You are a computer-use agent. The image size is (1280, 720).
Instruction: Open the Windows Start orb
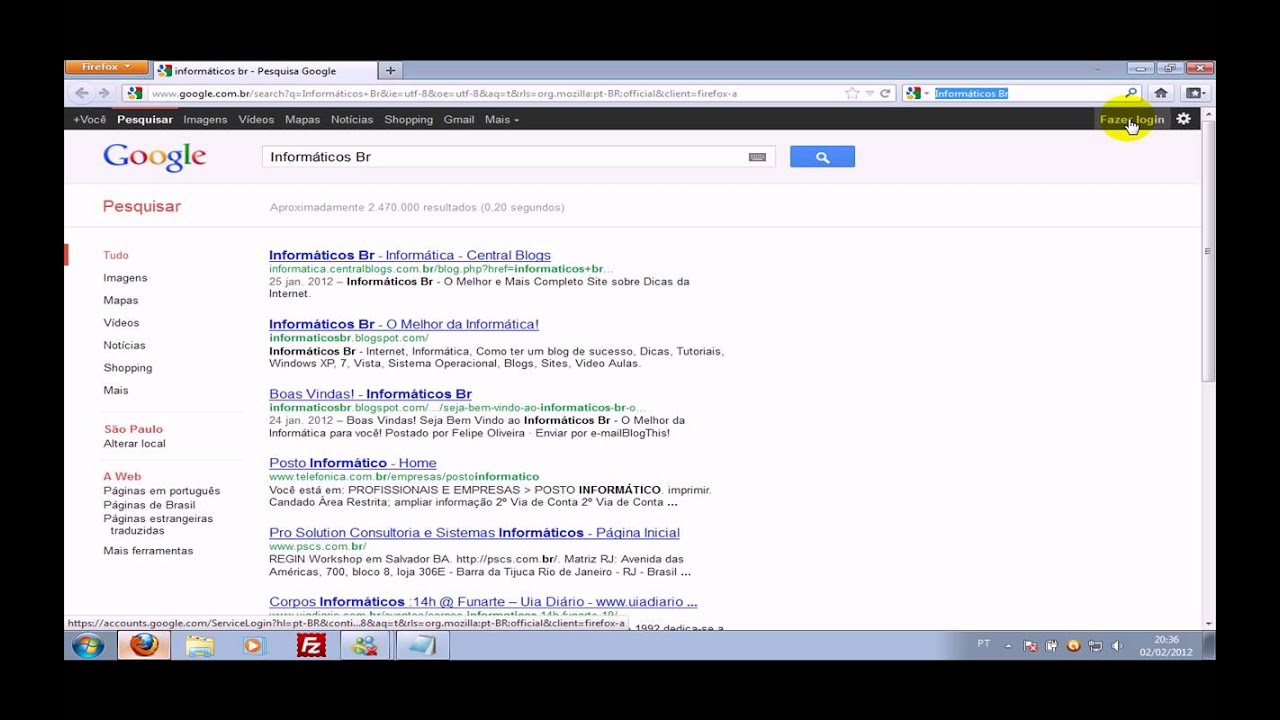tap(88, 646)
